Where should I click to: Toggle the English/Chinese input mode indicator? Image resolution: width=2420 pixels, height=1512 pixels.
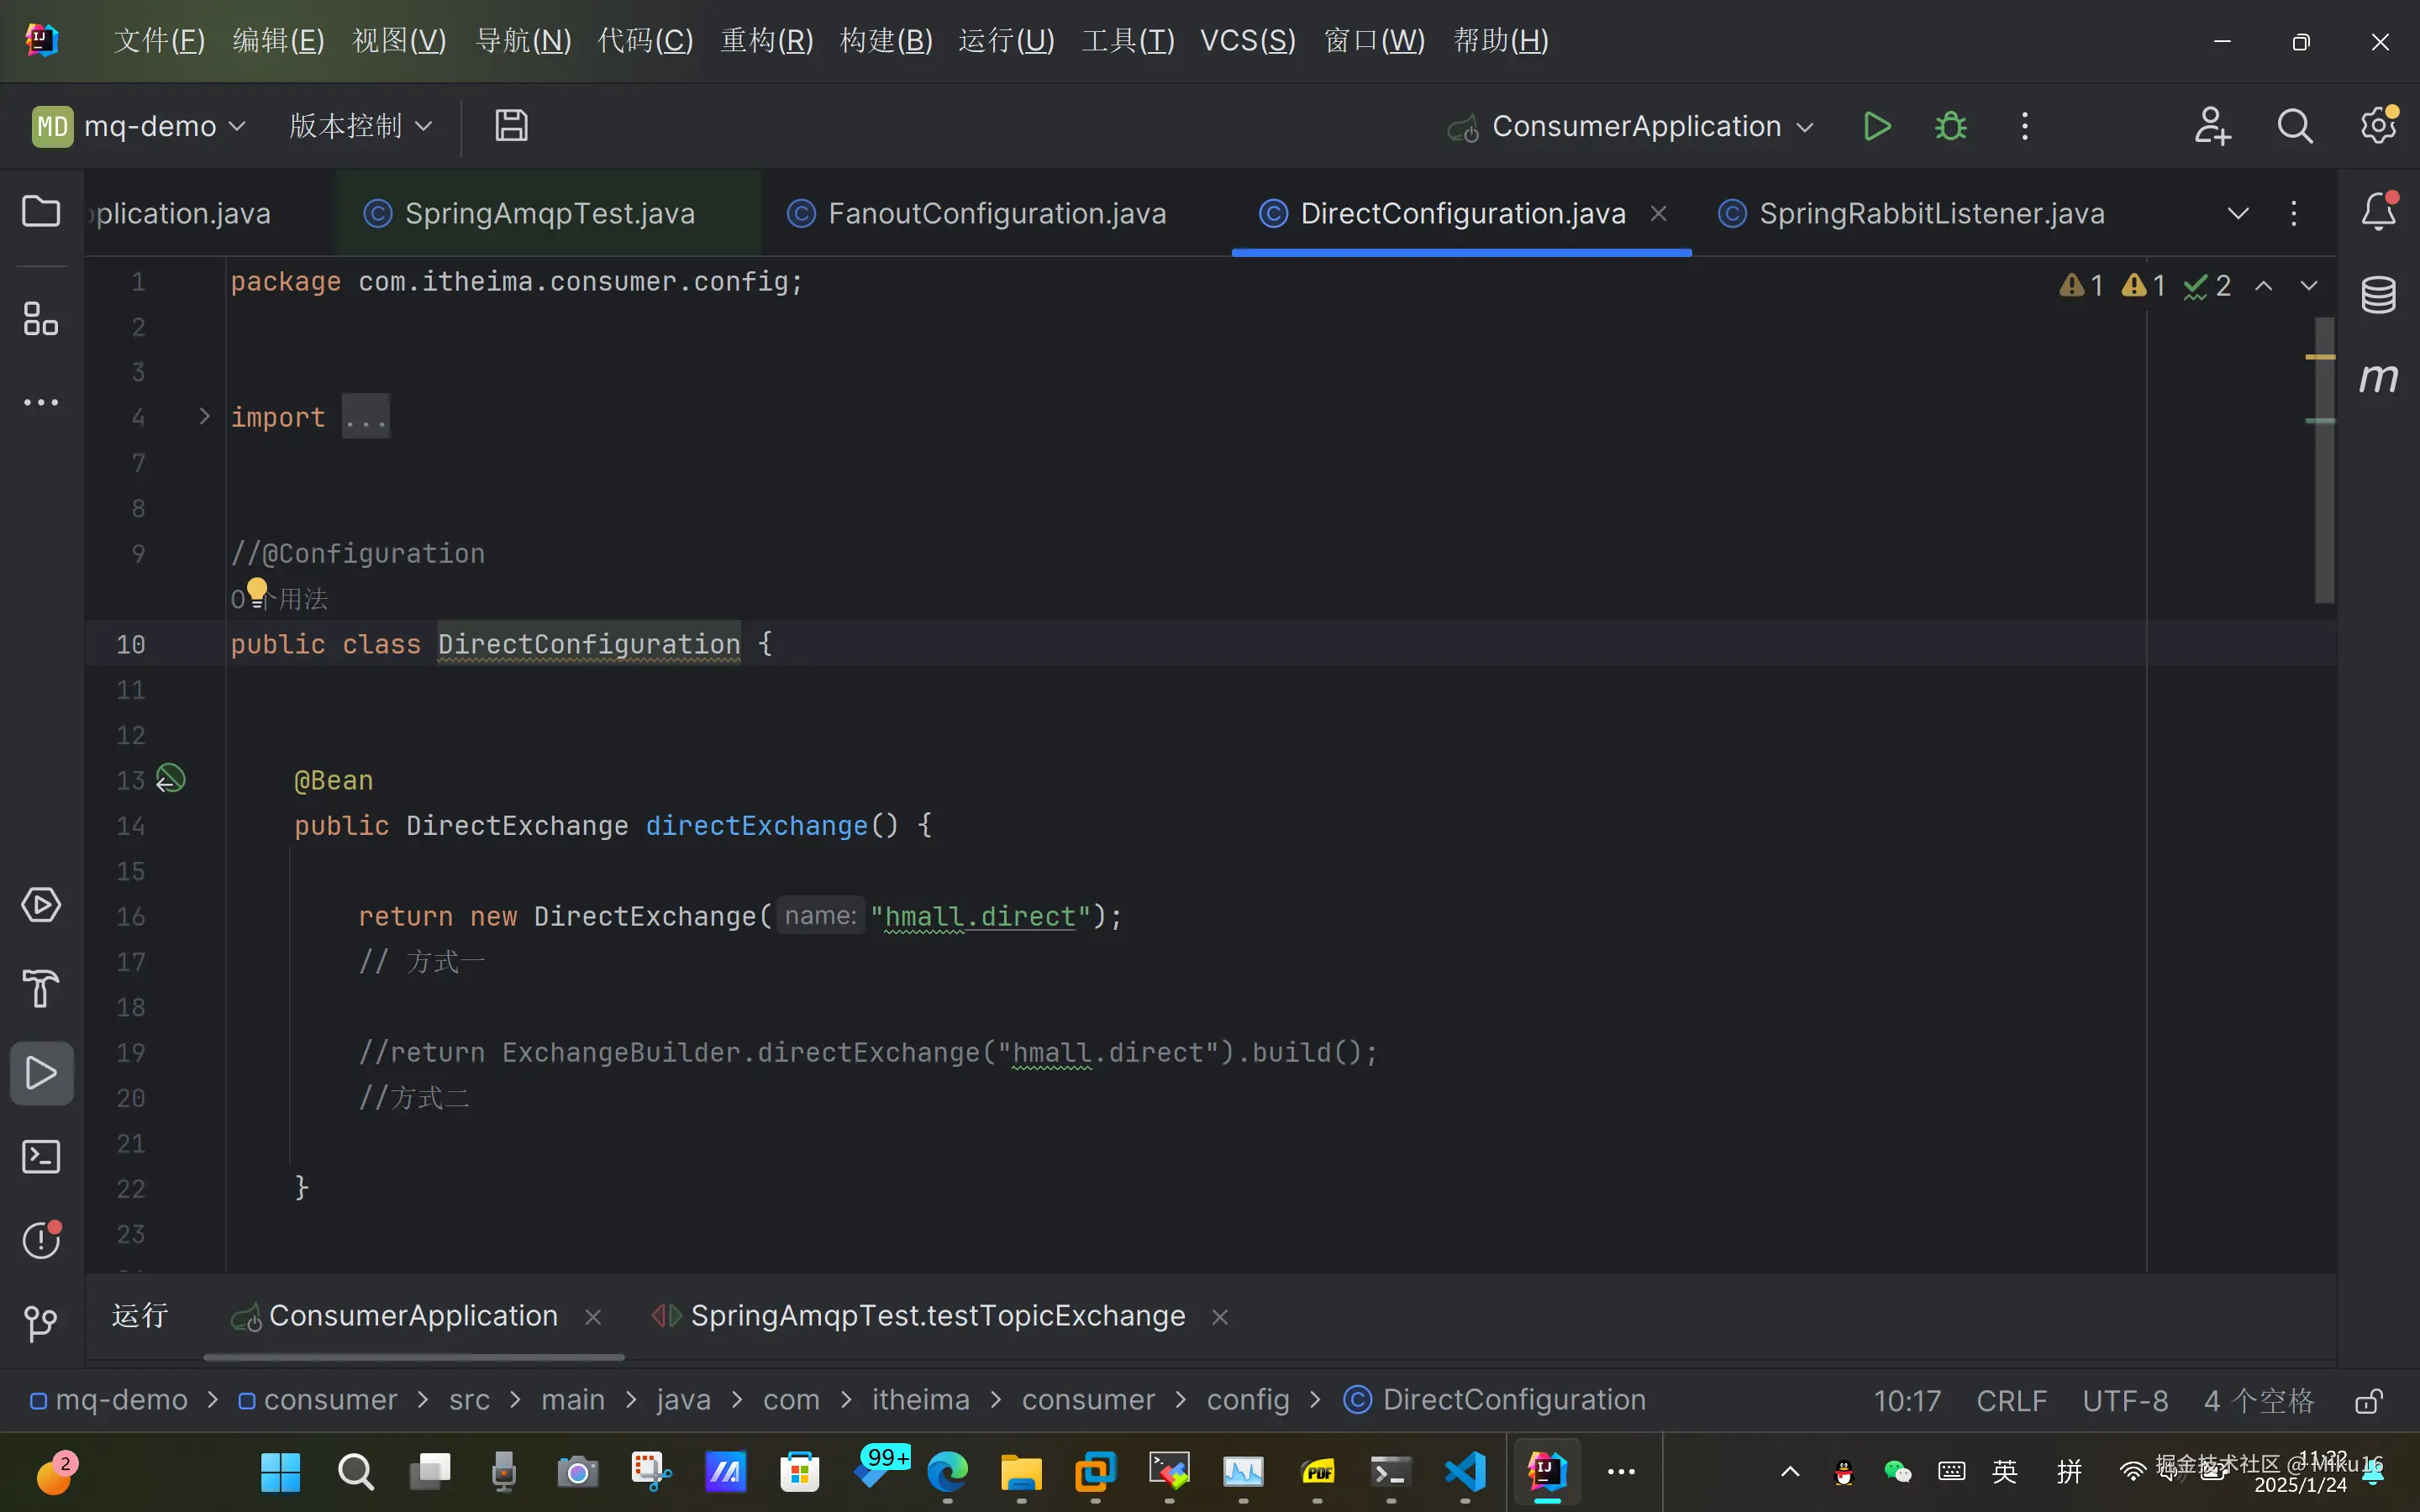[2004, 1471]
